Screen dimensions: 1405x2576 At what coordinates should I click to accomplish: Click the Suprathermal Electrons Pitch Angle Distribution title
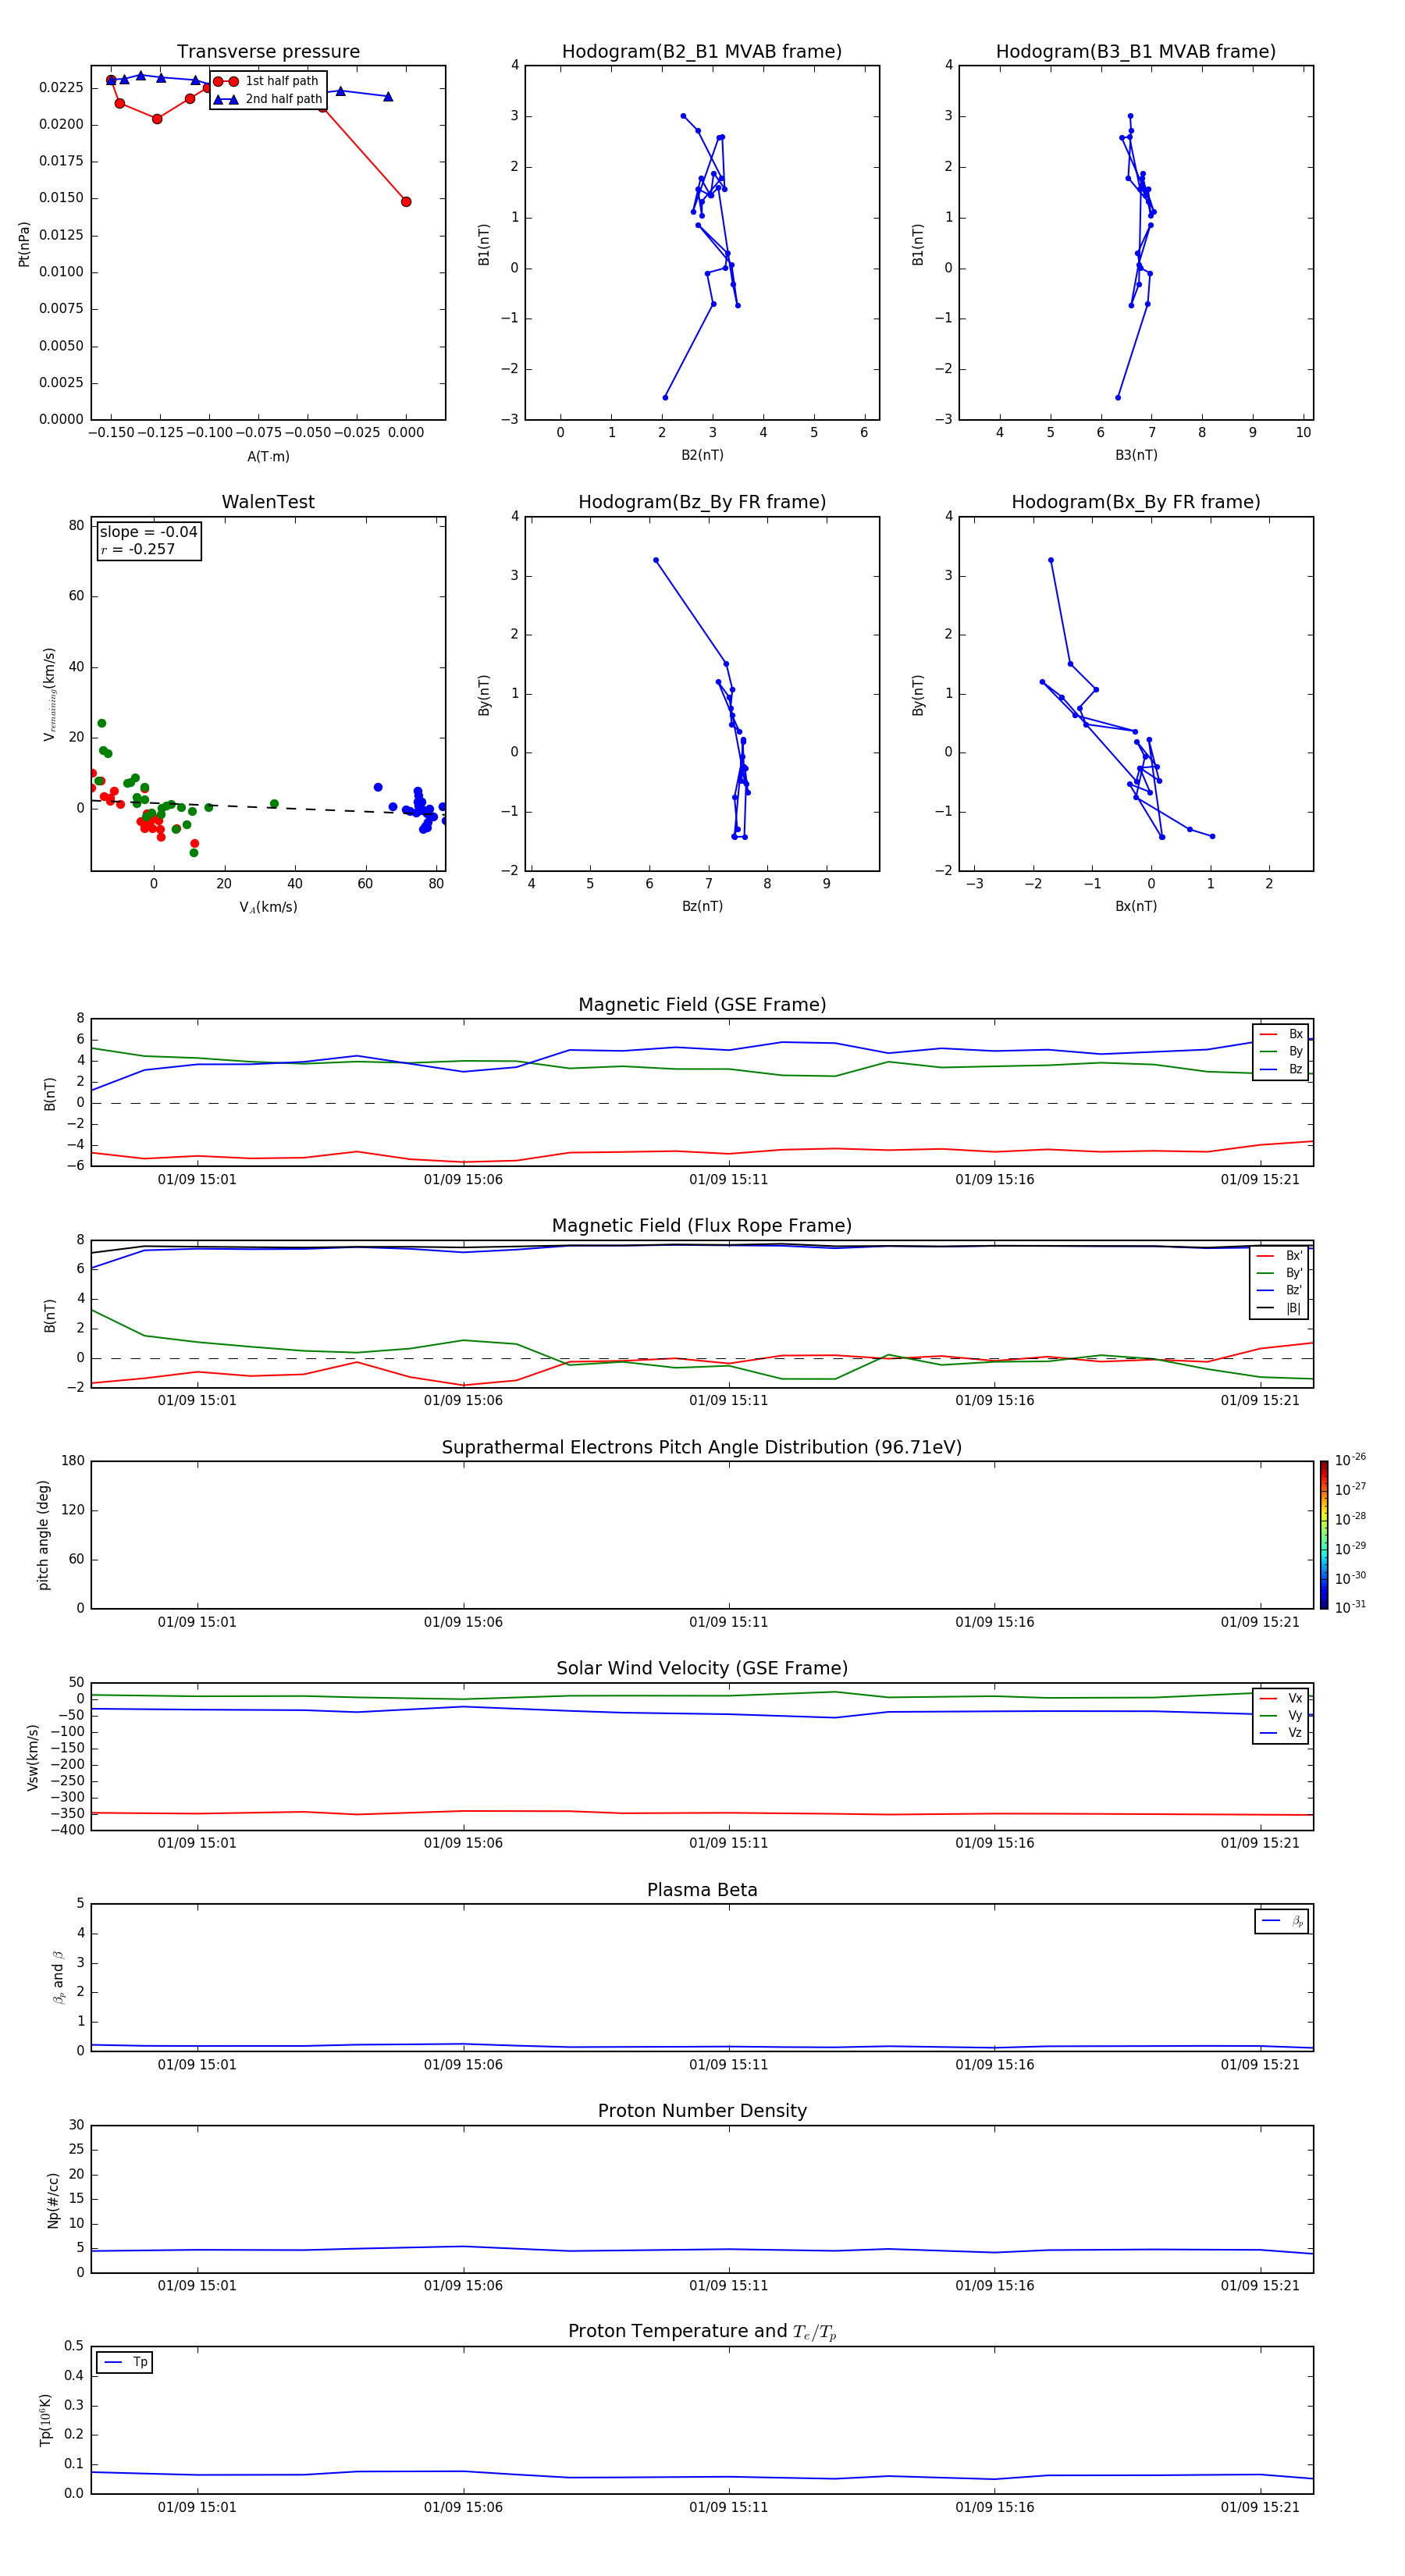pos(702,1448)
